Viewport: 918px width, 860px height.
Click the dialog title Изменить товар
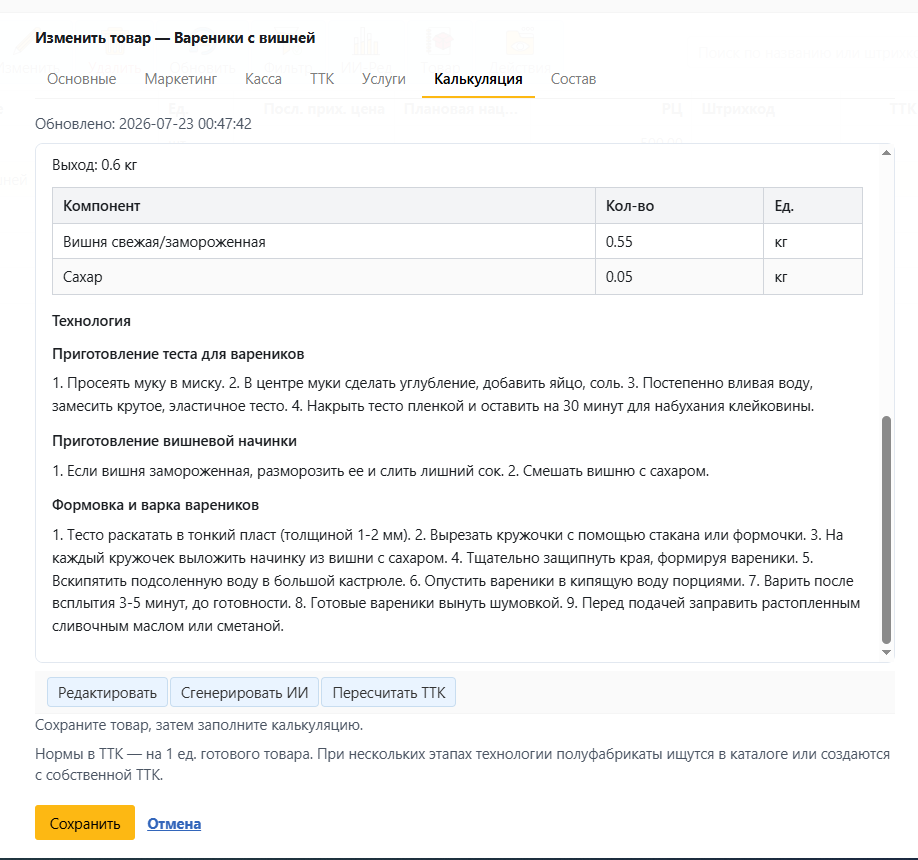175,38
